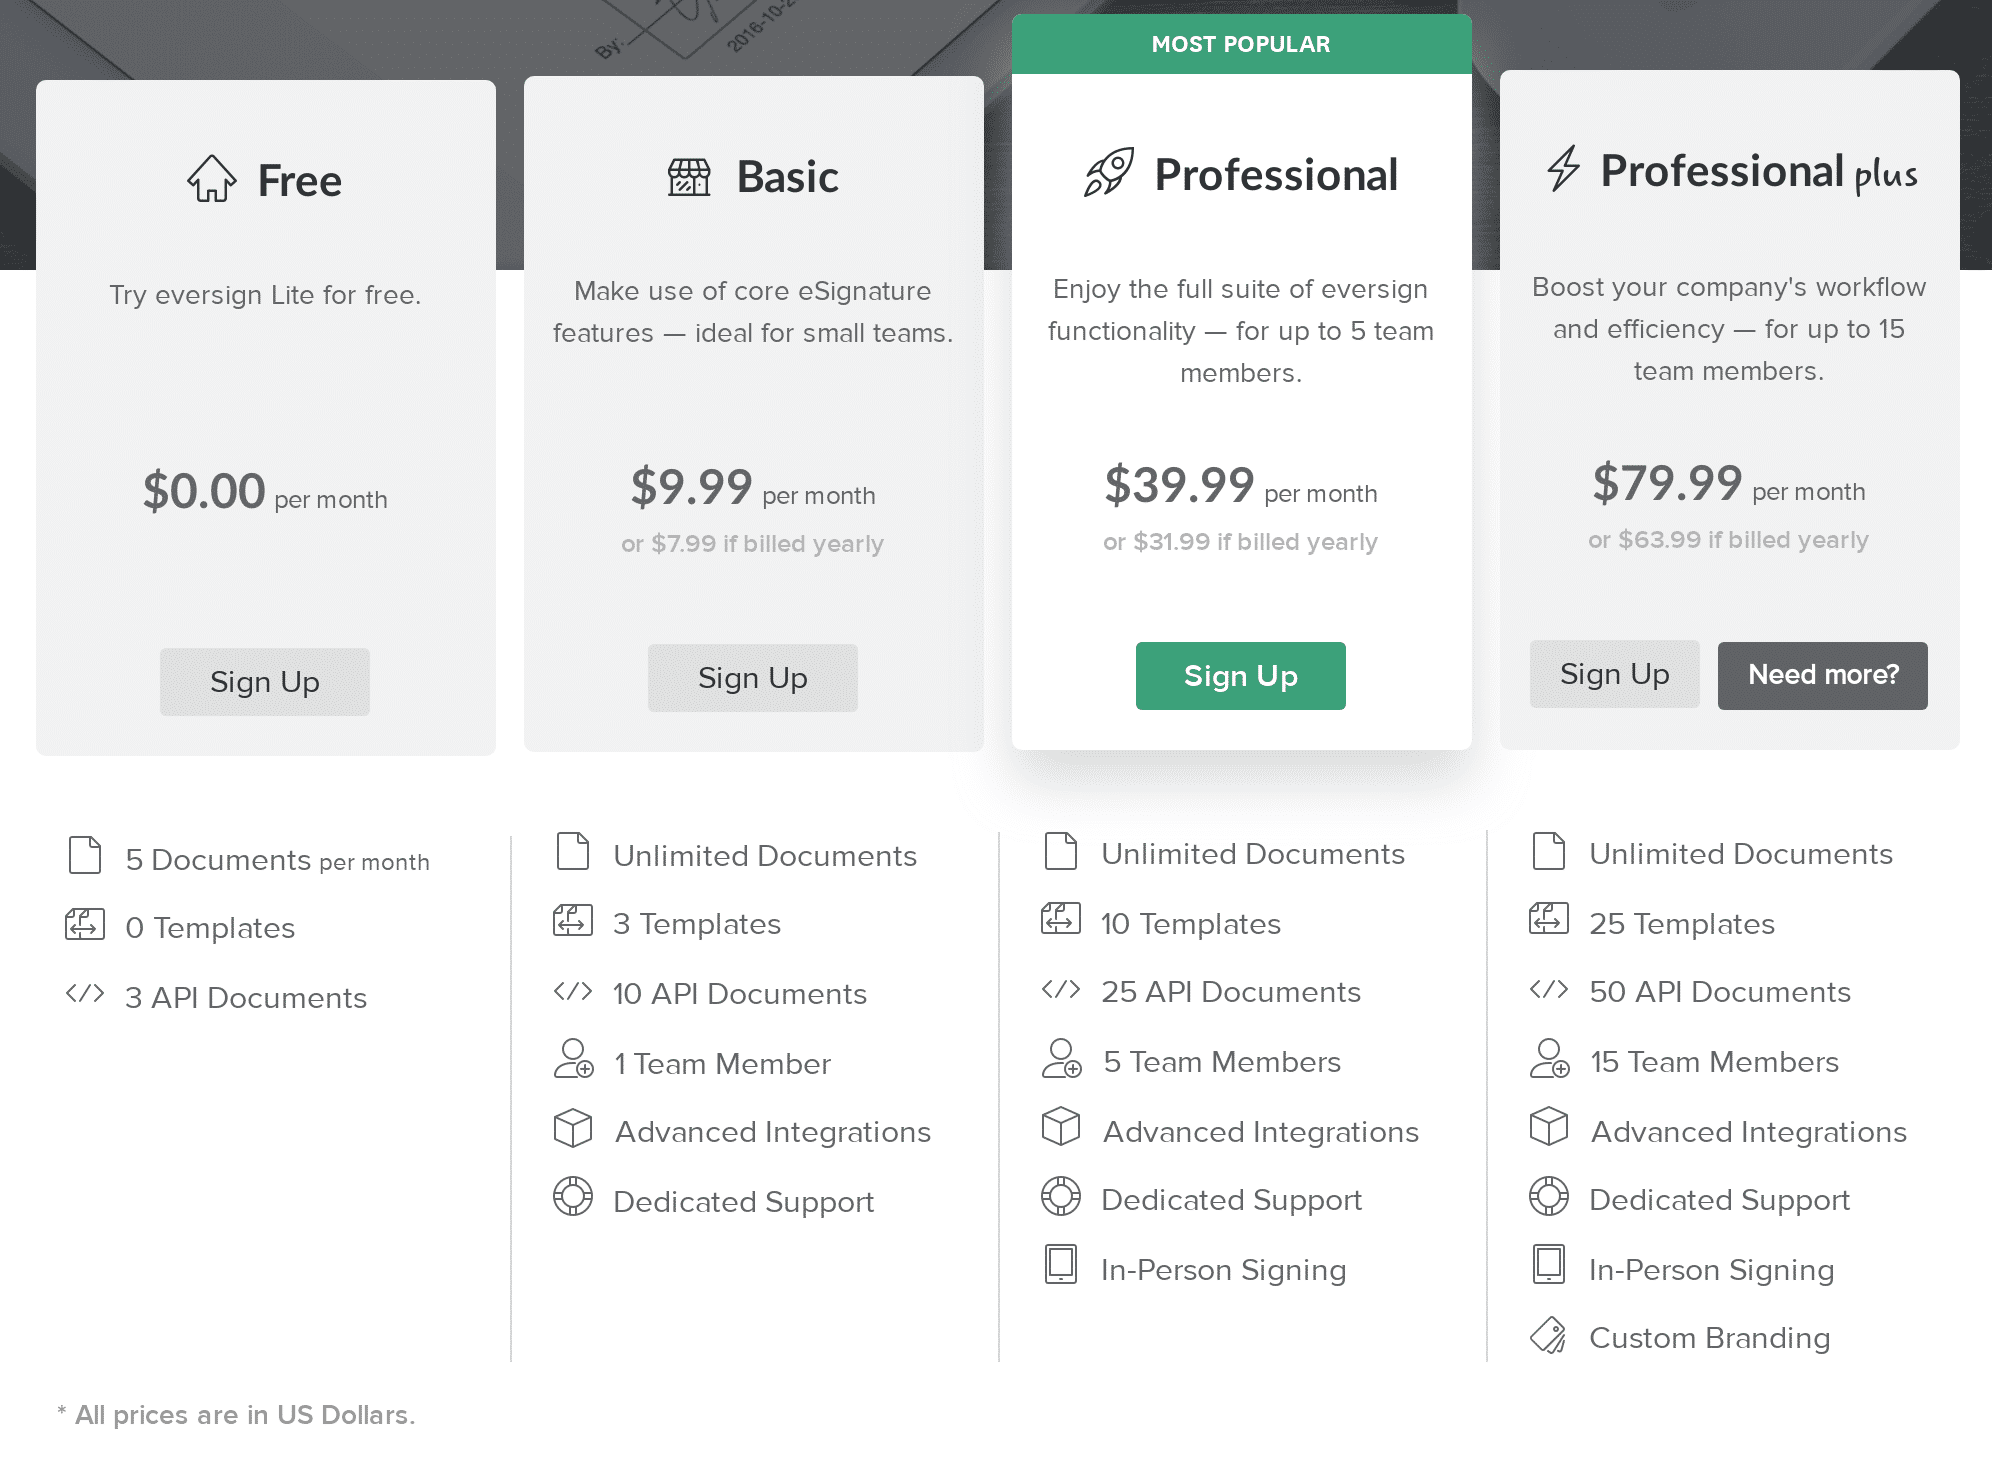Click the code icon next to 25 API Documents
The width and height of the screenshot is (1992, 1464).
(x=1059, y=989)
